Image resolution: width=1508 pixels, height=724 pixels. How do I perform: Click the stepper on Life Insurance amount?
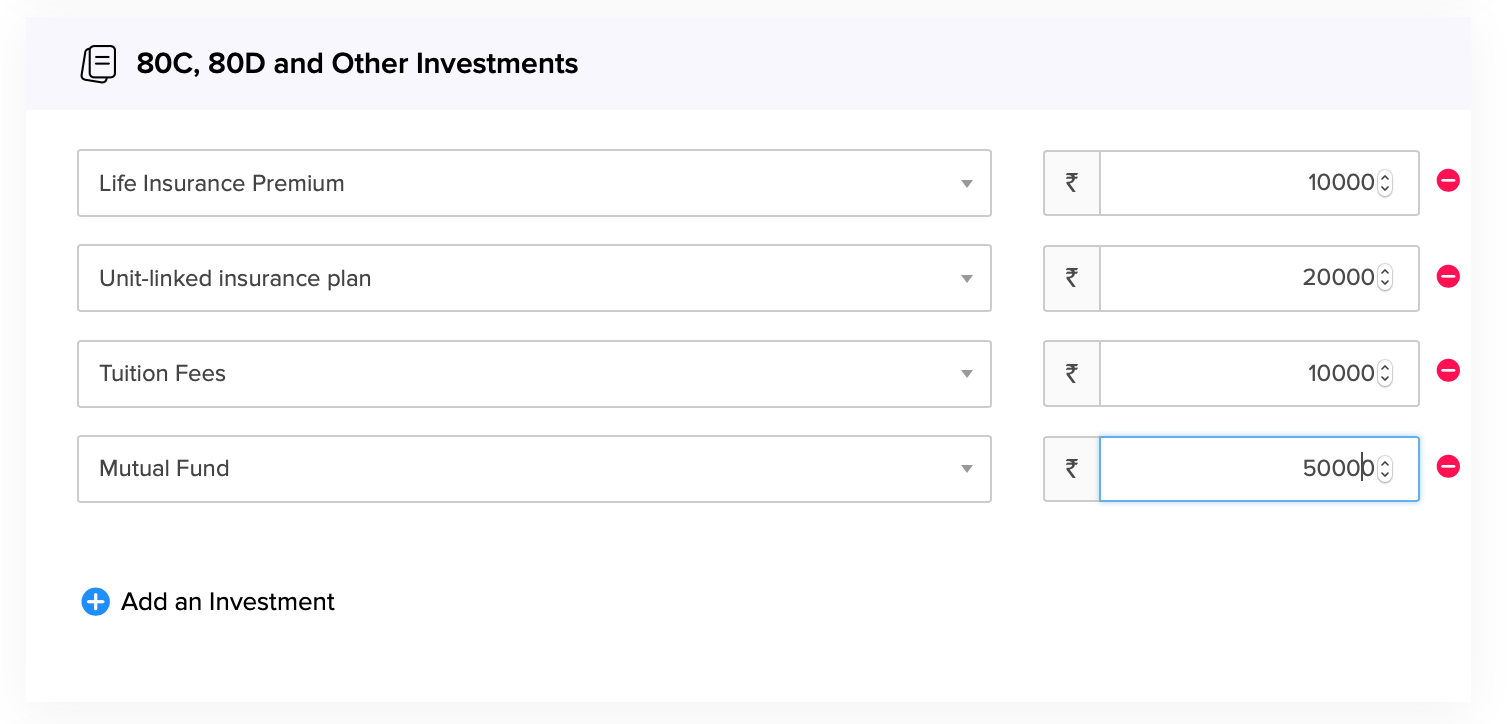1385,183
